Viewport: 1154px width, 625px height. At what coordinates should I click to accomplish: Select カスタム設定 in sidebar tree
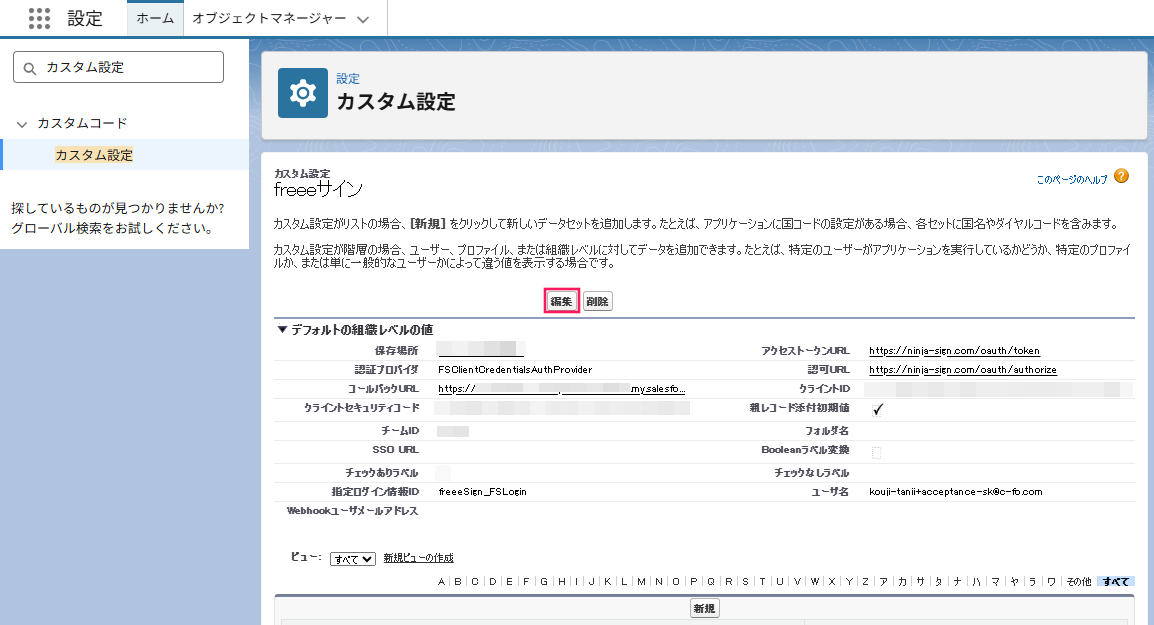[x=94, y=155]
